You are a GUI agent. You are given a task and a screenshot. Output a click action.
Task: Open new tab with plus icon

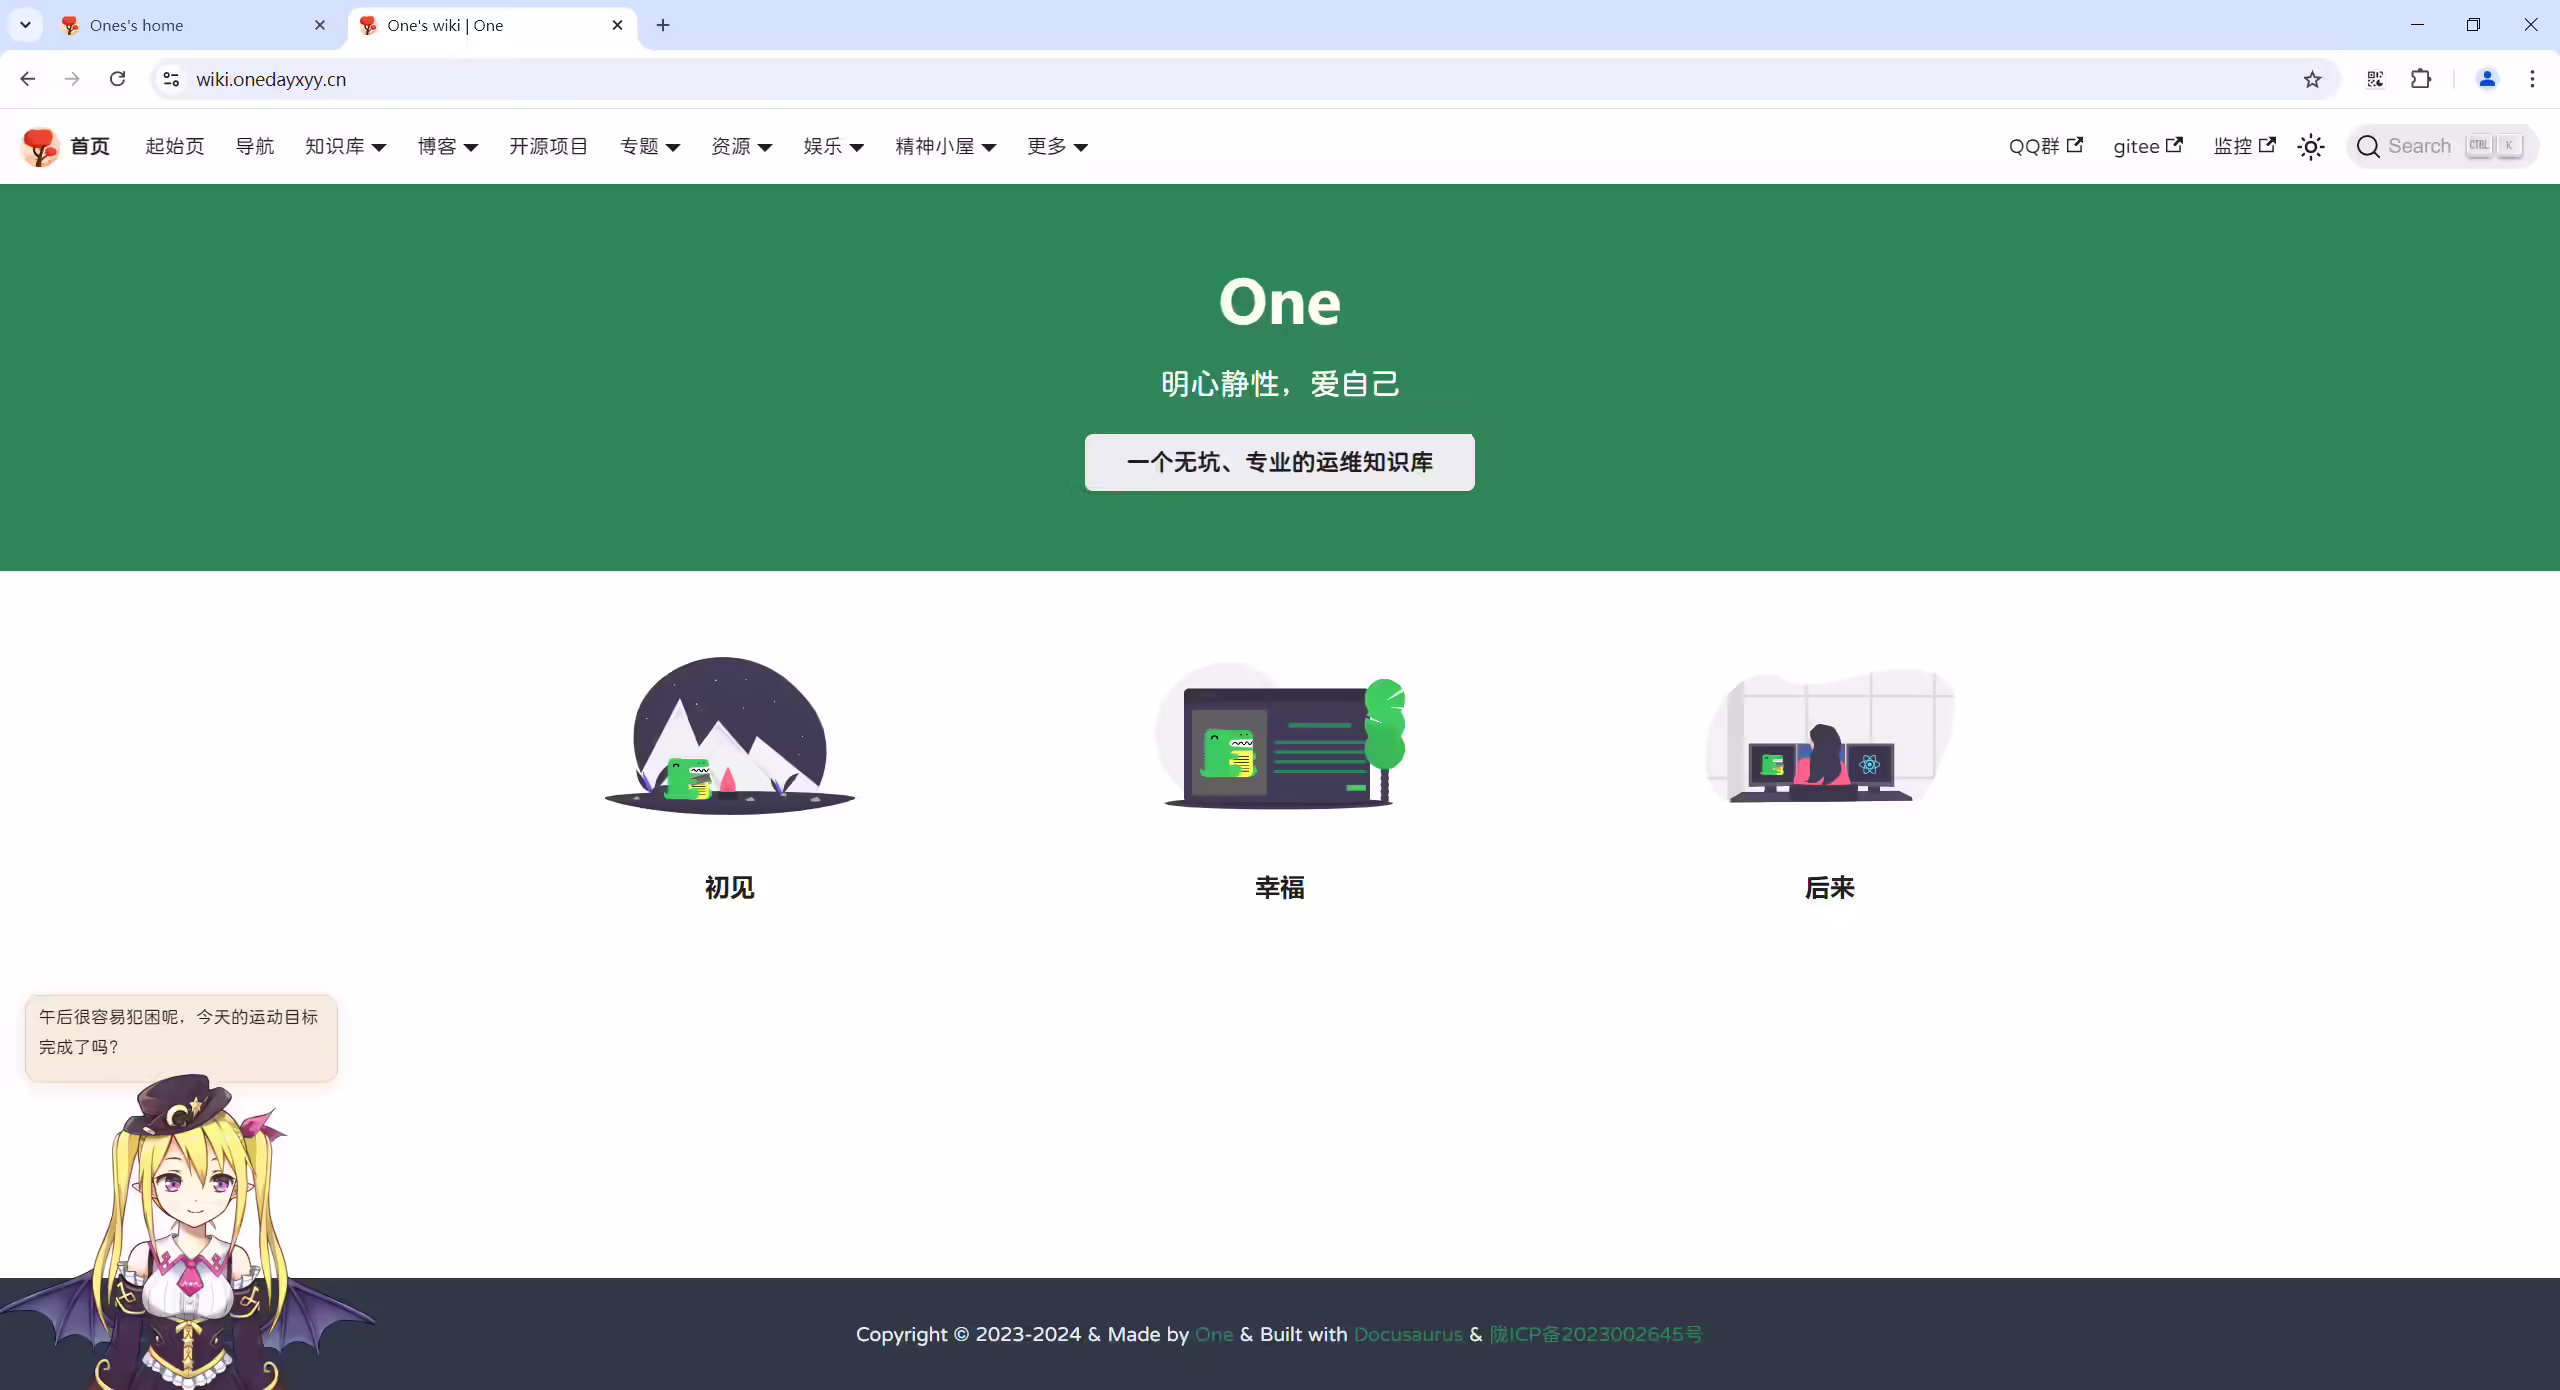(663, 25)
